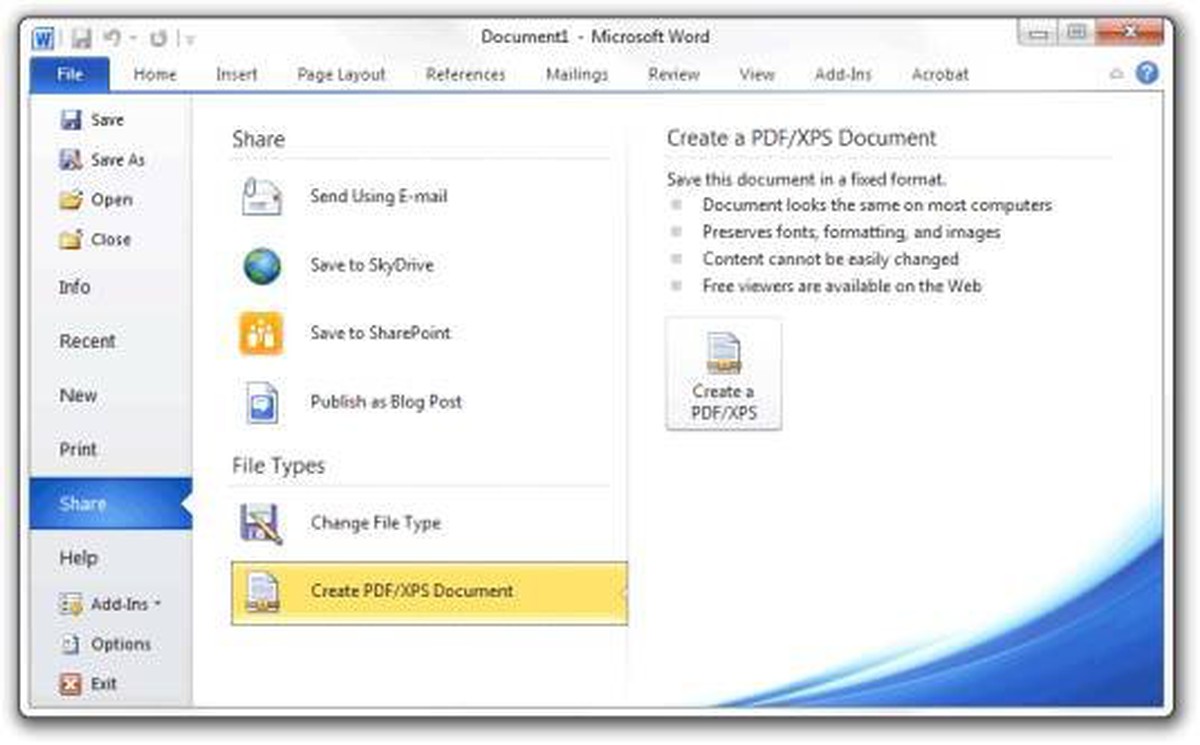Switch to the Page Layout tab
This screenshot has width=1200, height=745.
[341, 74]
